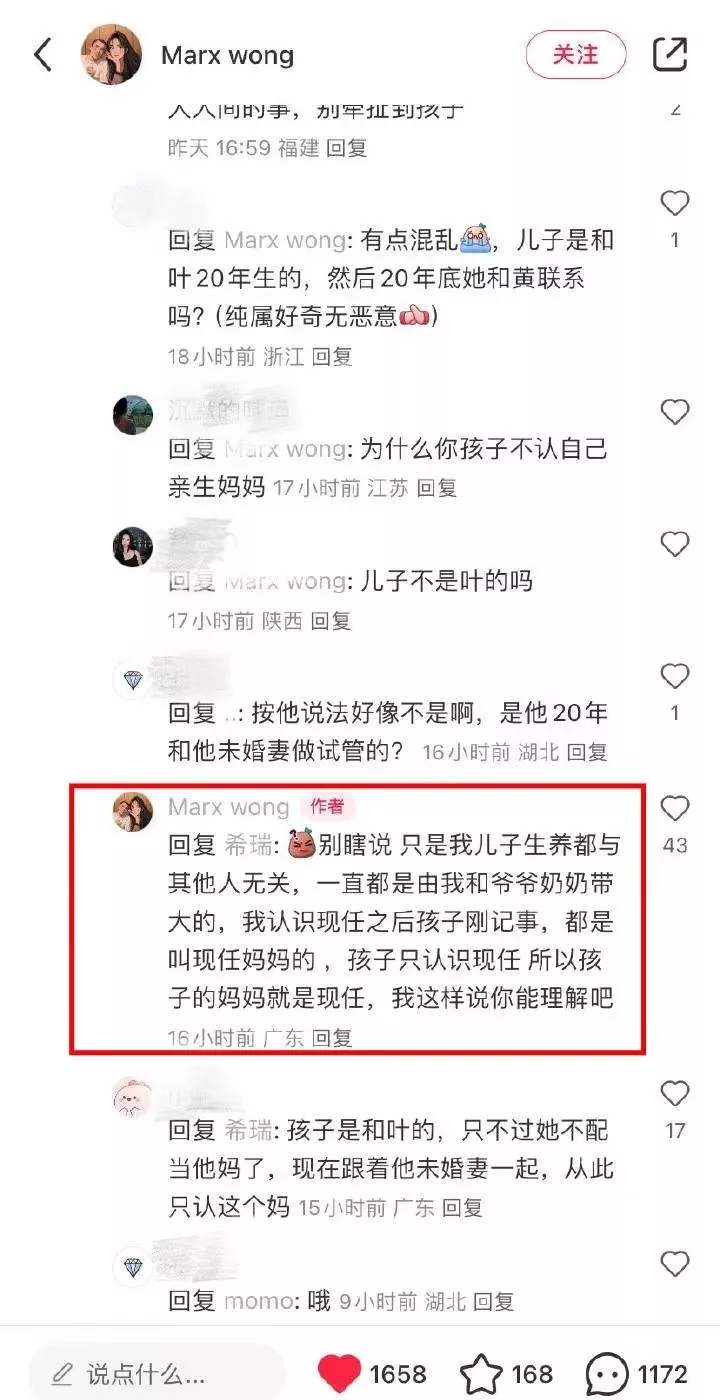This screenshot has height=1400, width=720.
Task: Like the 17小时前 陕西 comment
Action: tap(675, 544)
